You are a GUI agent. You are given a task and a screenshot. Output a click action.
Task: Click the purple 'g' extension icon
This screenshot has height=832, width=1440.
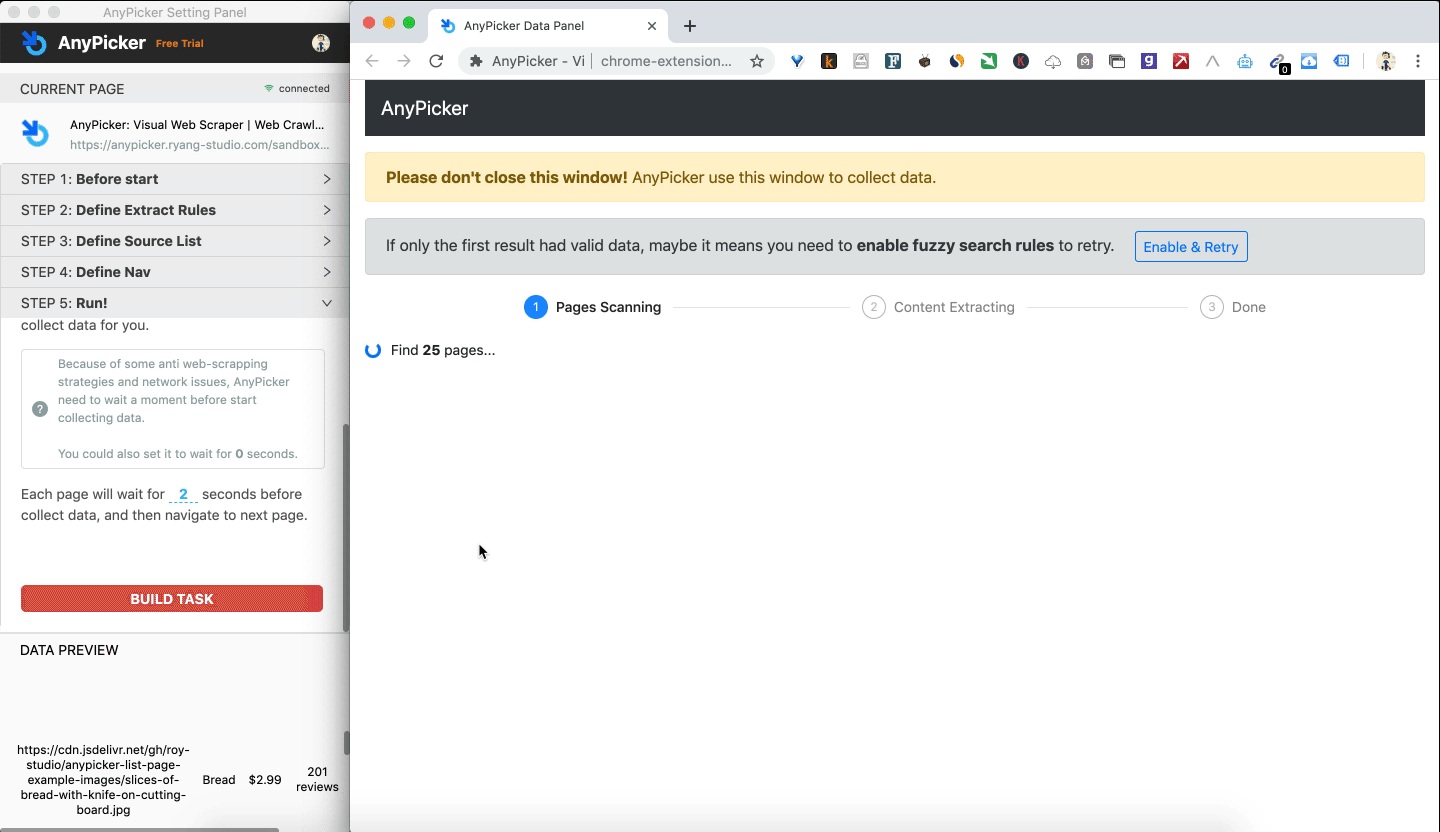pos(1149,61)
